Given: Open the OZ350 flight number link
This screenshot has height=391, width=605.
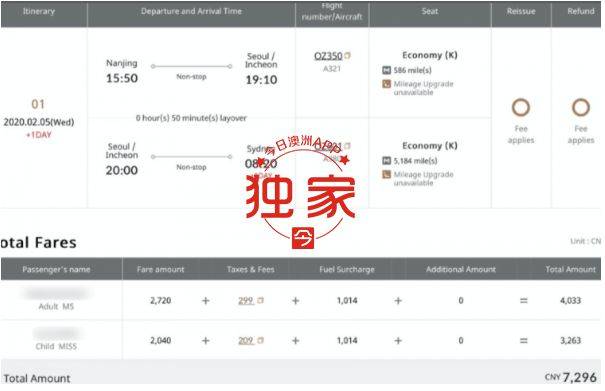Looking at the screenshot, I should 328,56.
